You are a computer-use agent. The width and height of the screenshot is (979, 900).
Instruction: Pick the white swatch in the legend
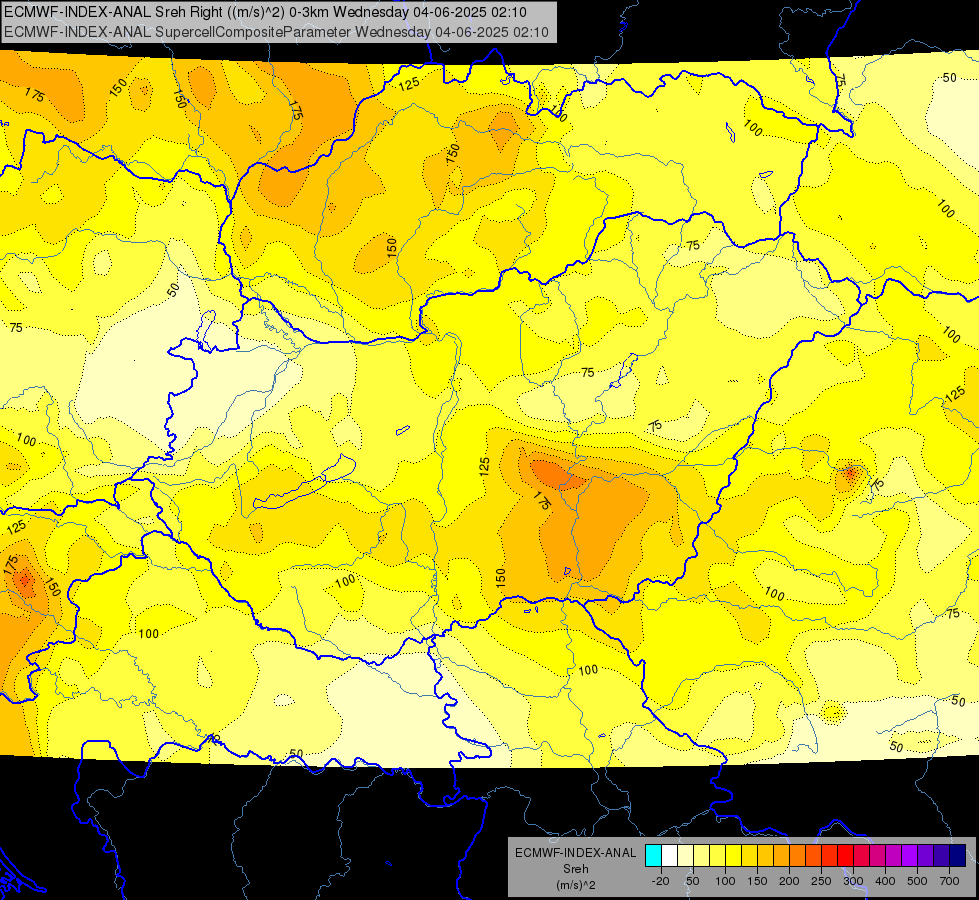669,855
